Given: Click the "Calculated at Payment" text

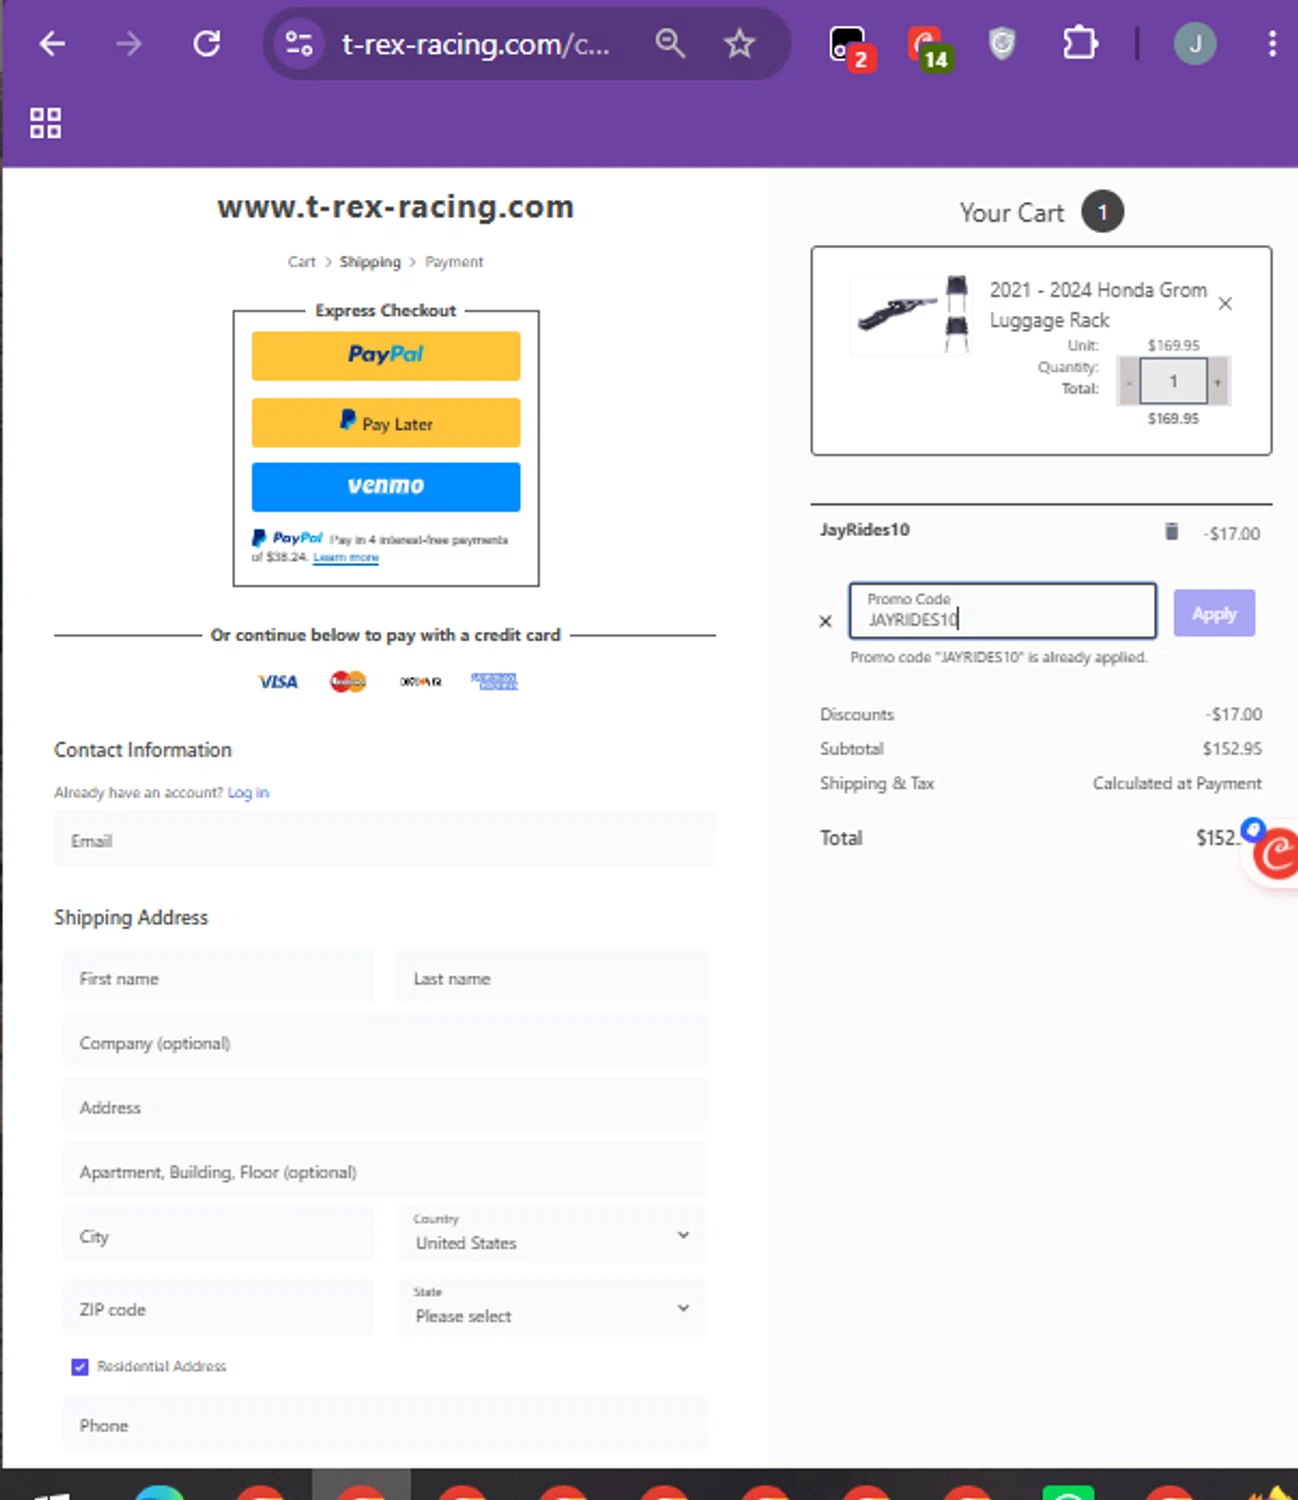Looking at the screenshot, I should (x=1177, y=783).
